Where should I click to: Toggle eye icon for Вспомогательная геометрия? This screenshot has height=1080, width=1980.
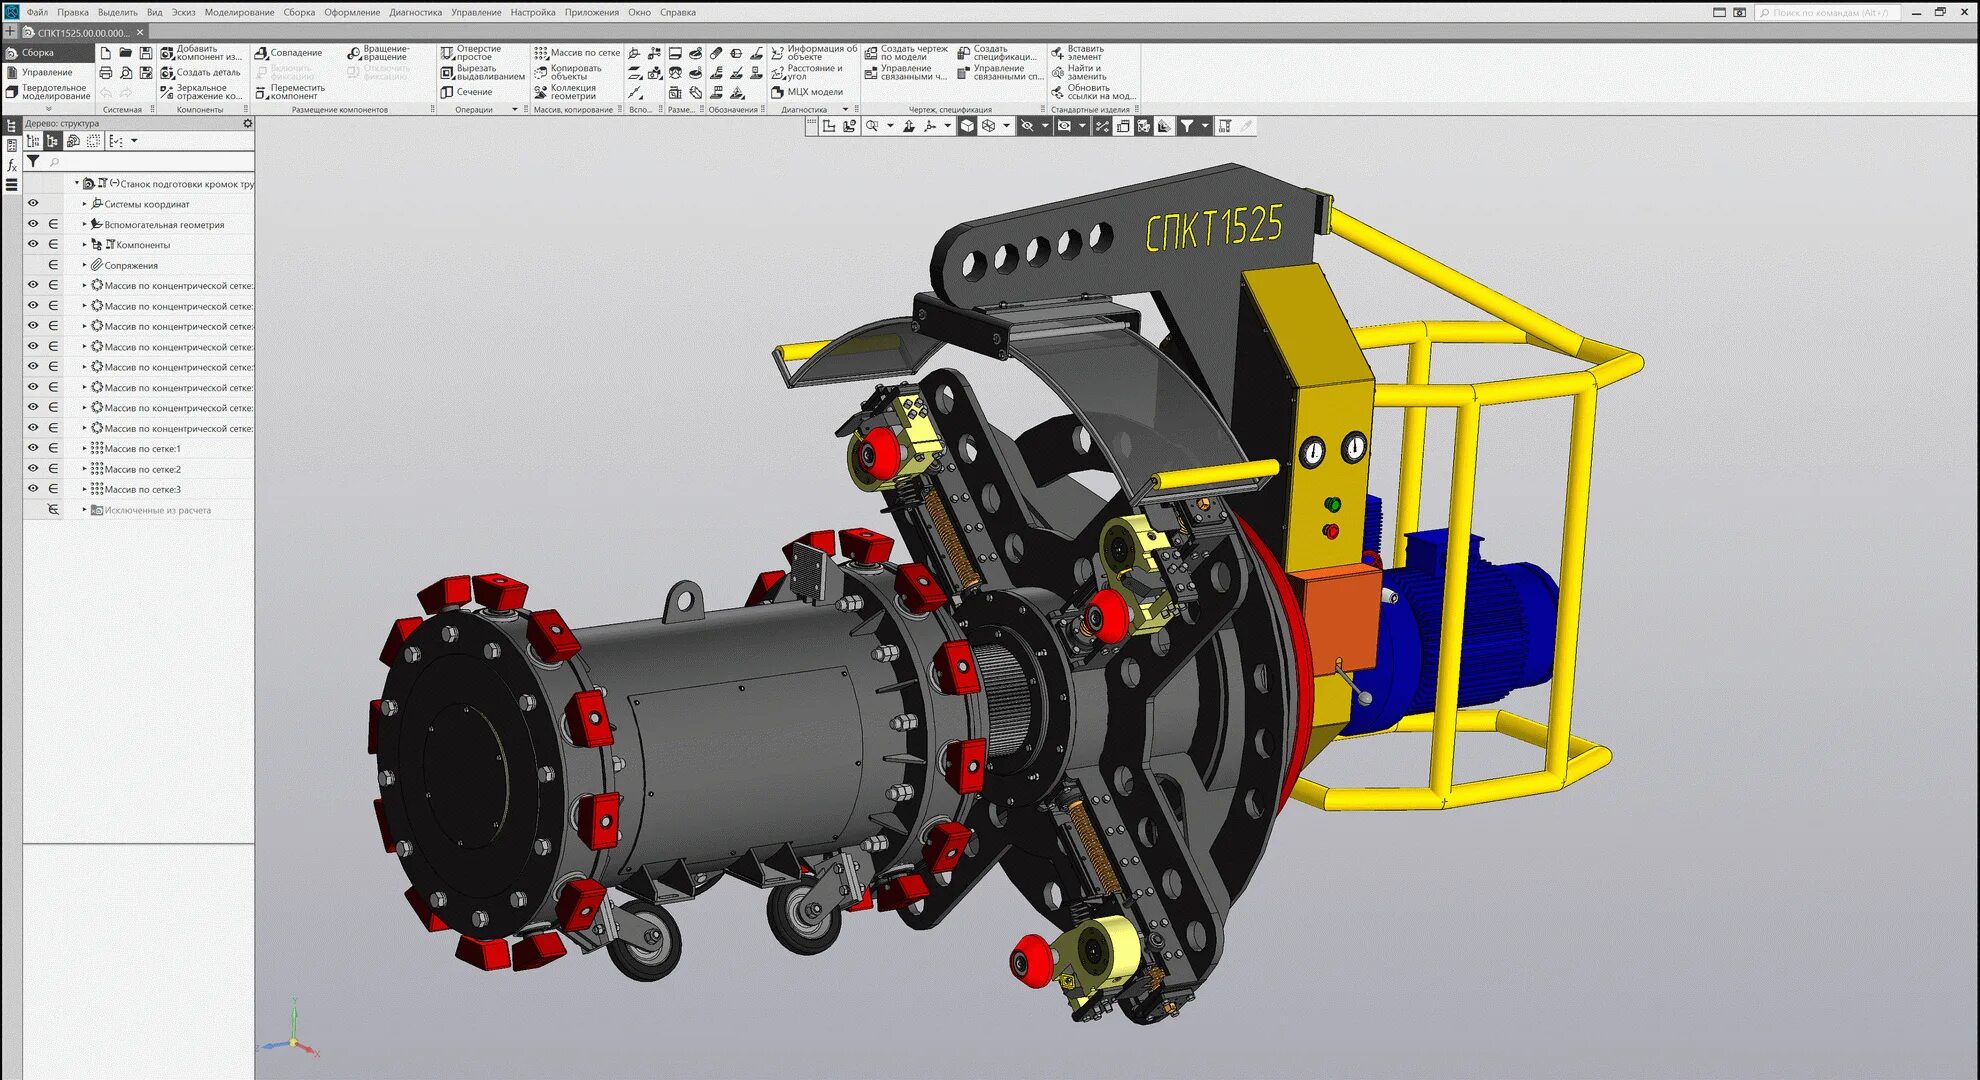point(33,224)
